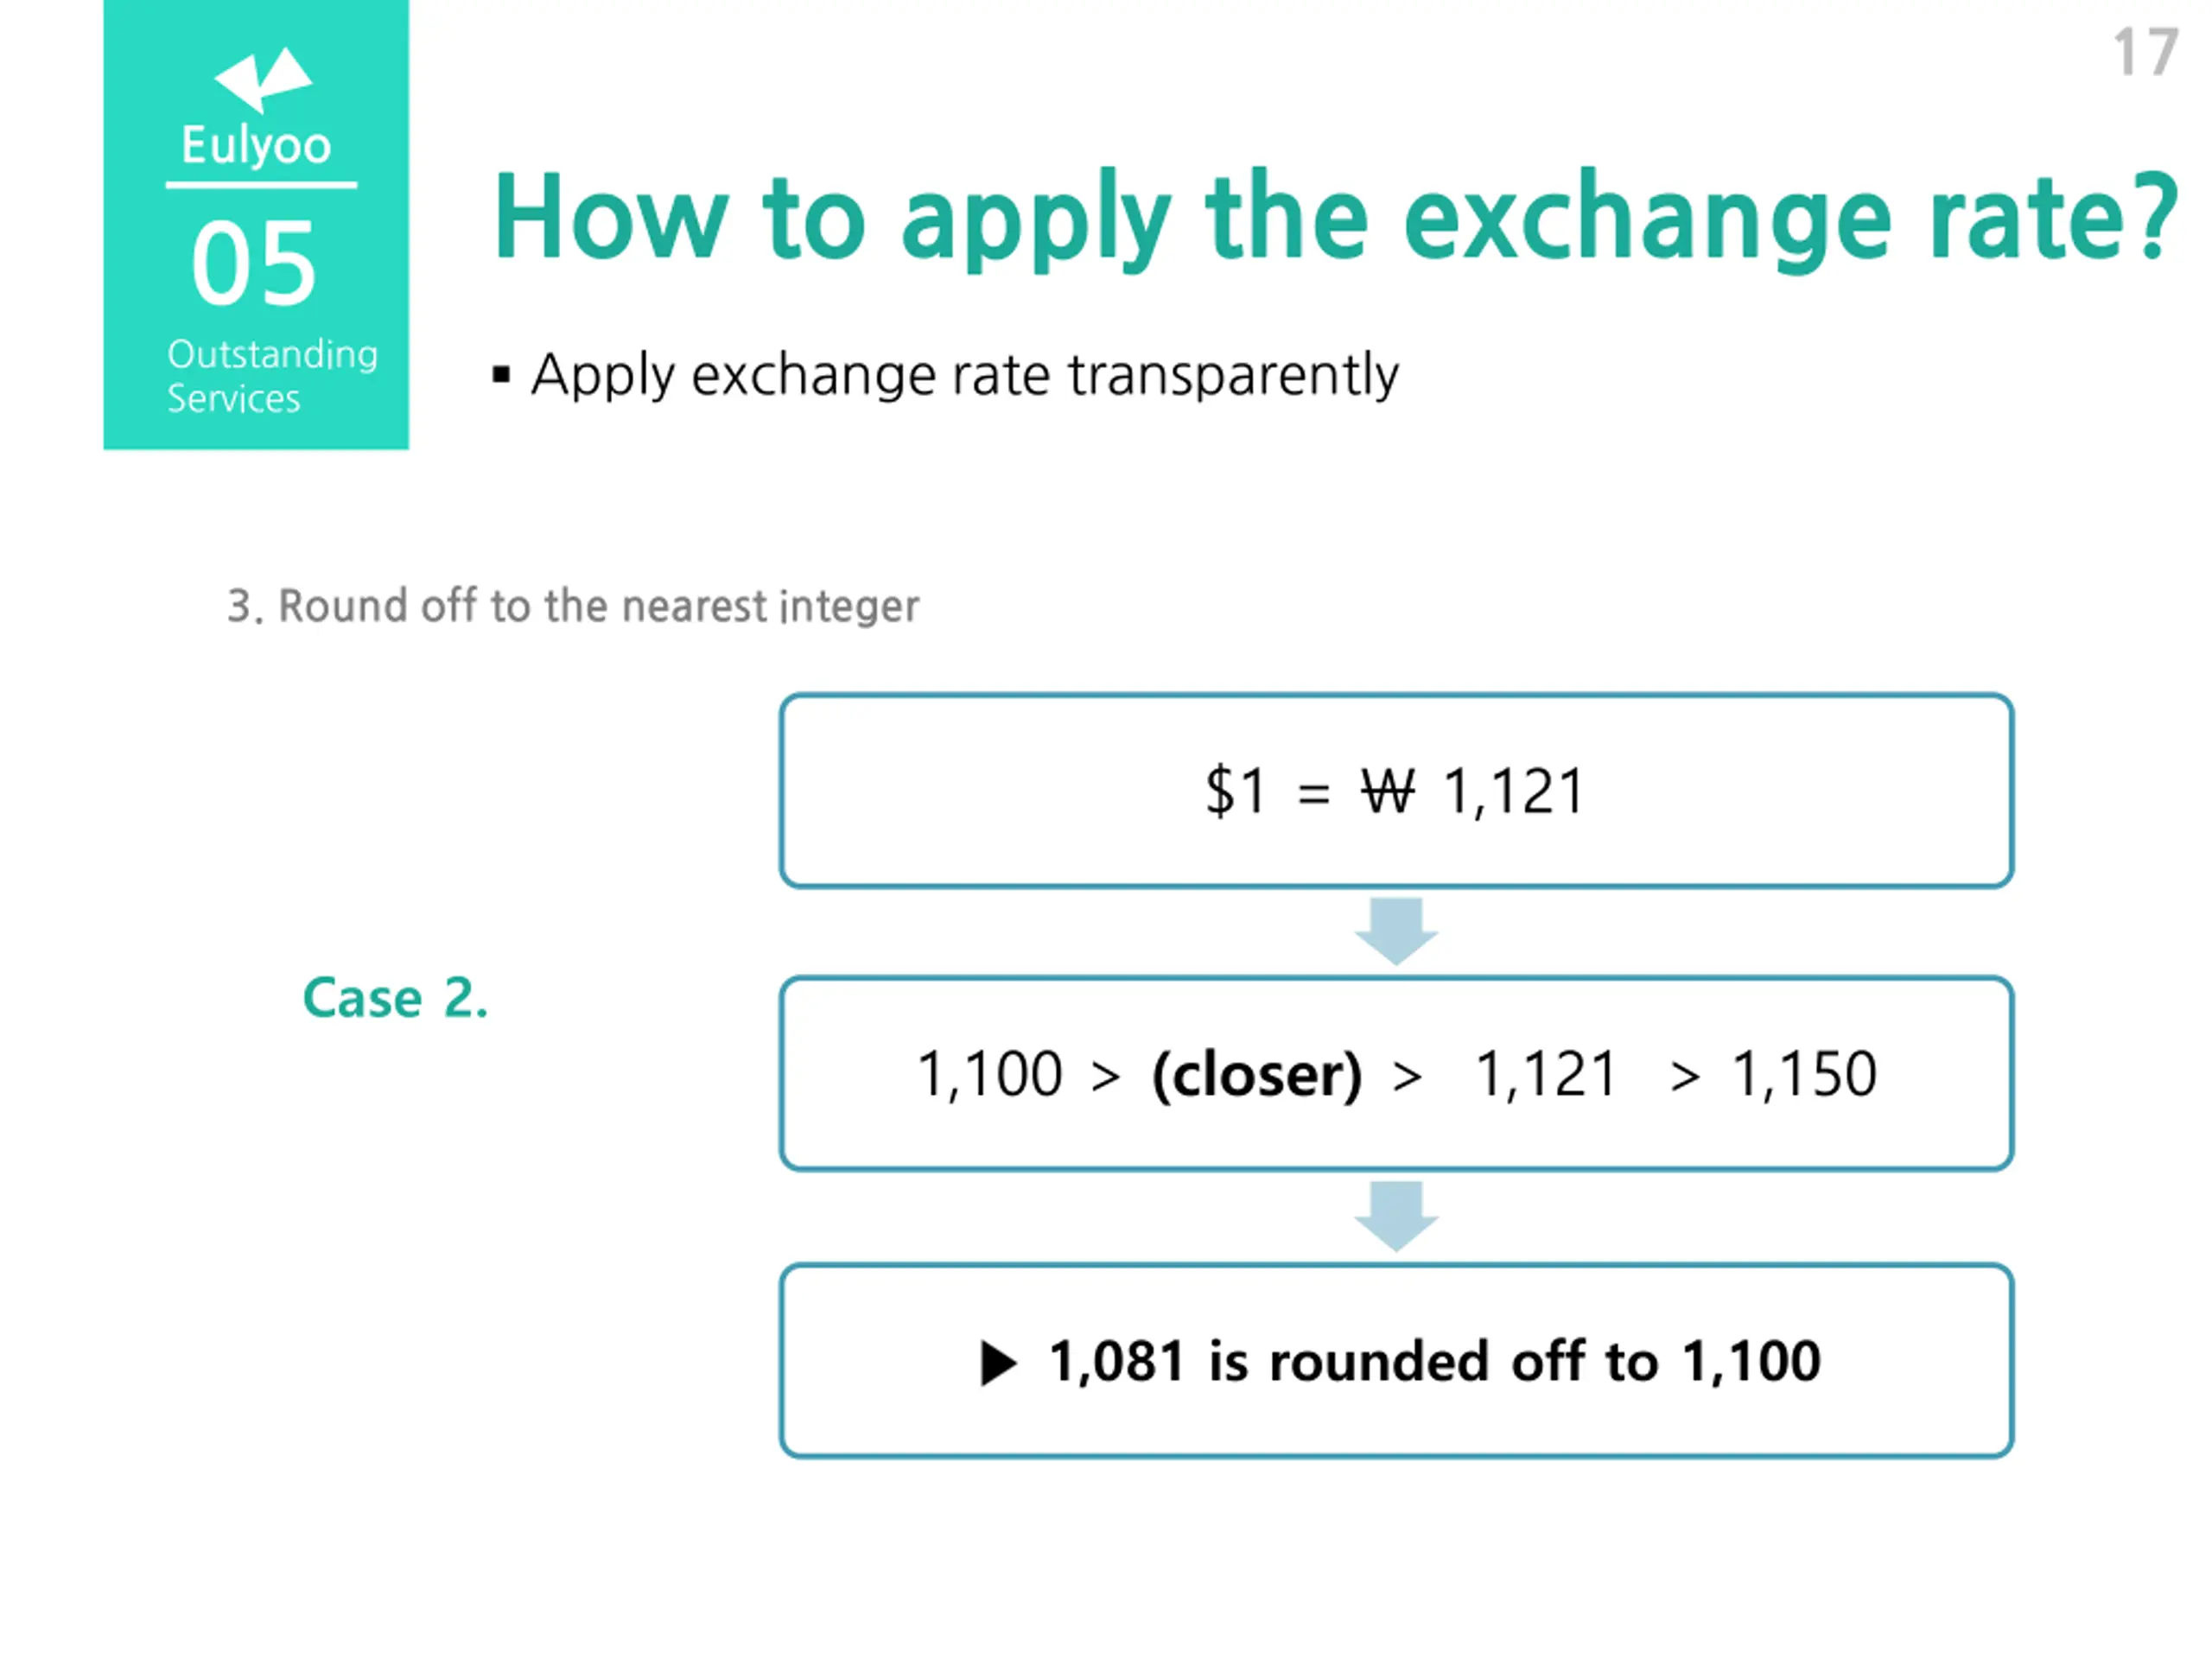
Task: Click 'Round off to the nearest integer' heading
Action: [573, 606]
